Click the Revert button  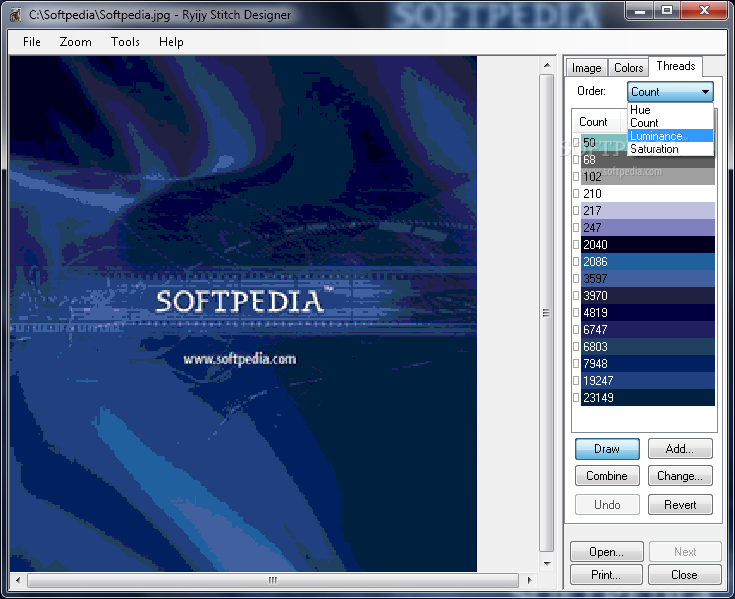click(x=680, y=505)
